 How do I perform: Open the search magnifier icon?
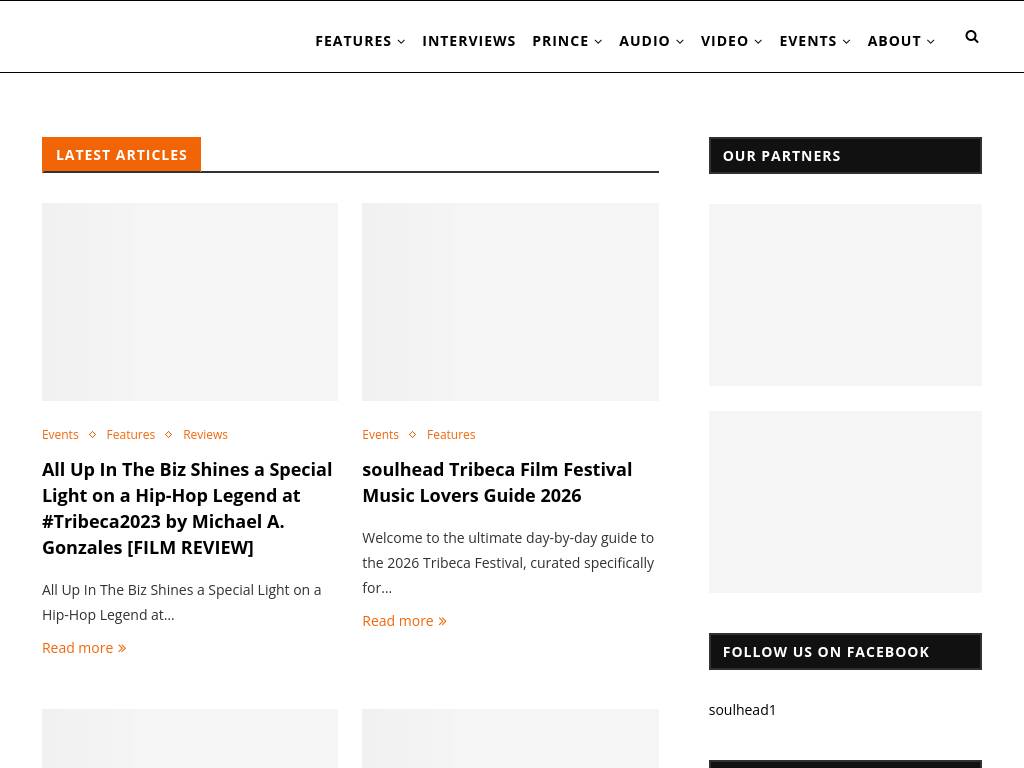(x=972, y=37)
